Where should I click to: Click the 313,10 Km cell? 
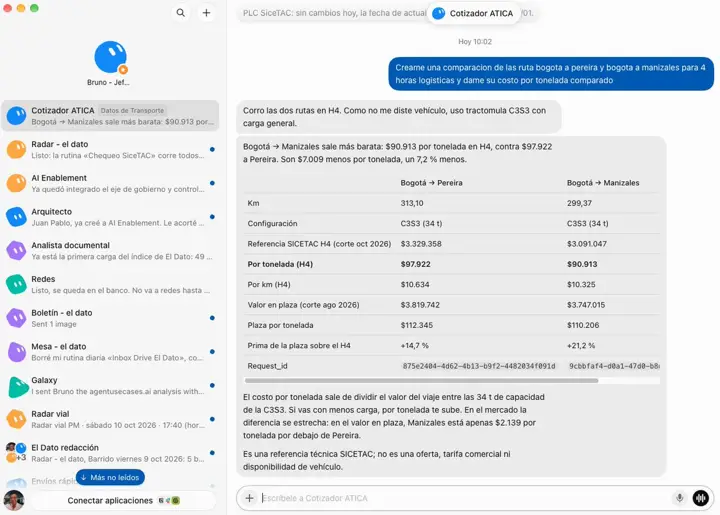412,203
